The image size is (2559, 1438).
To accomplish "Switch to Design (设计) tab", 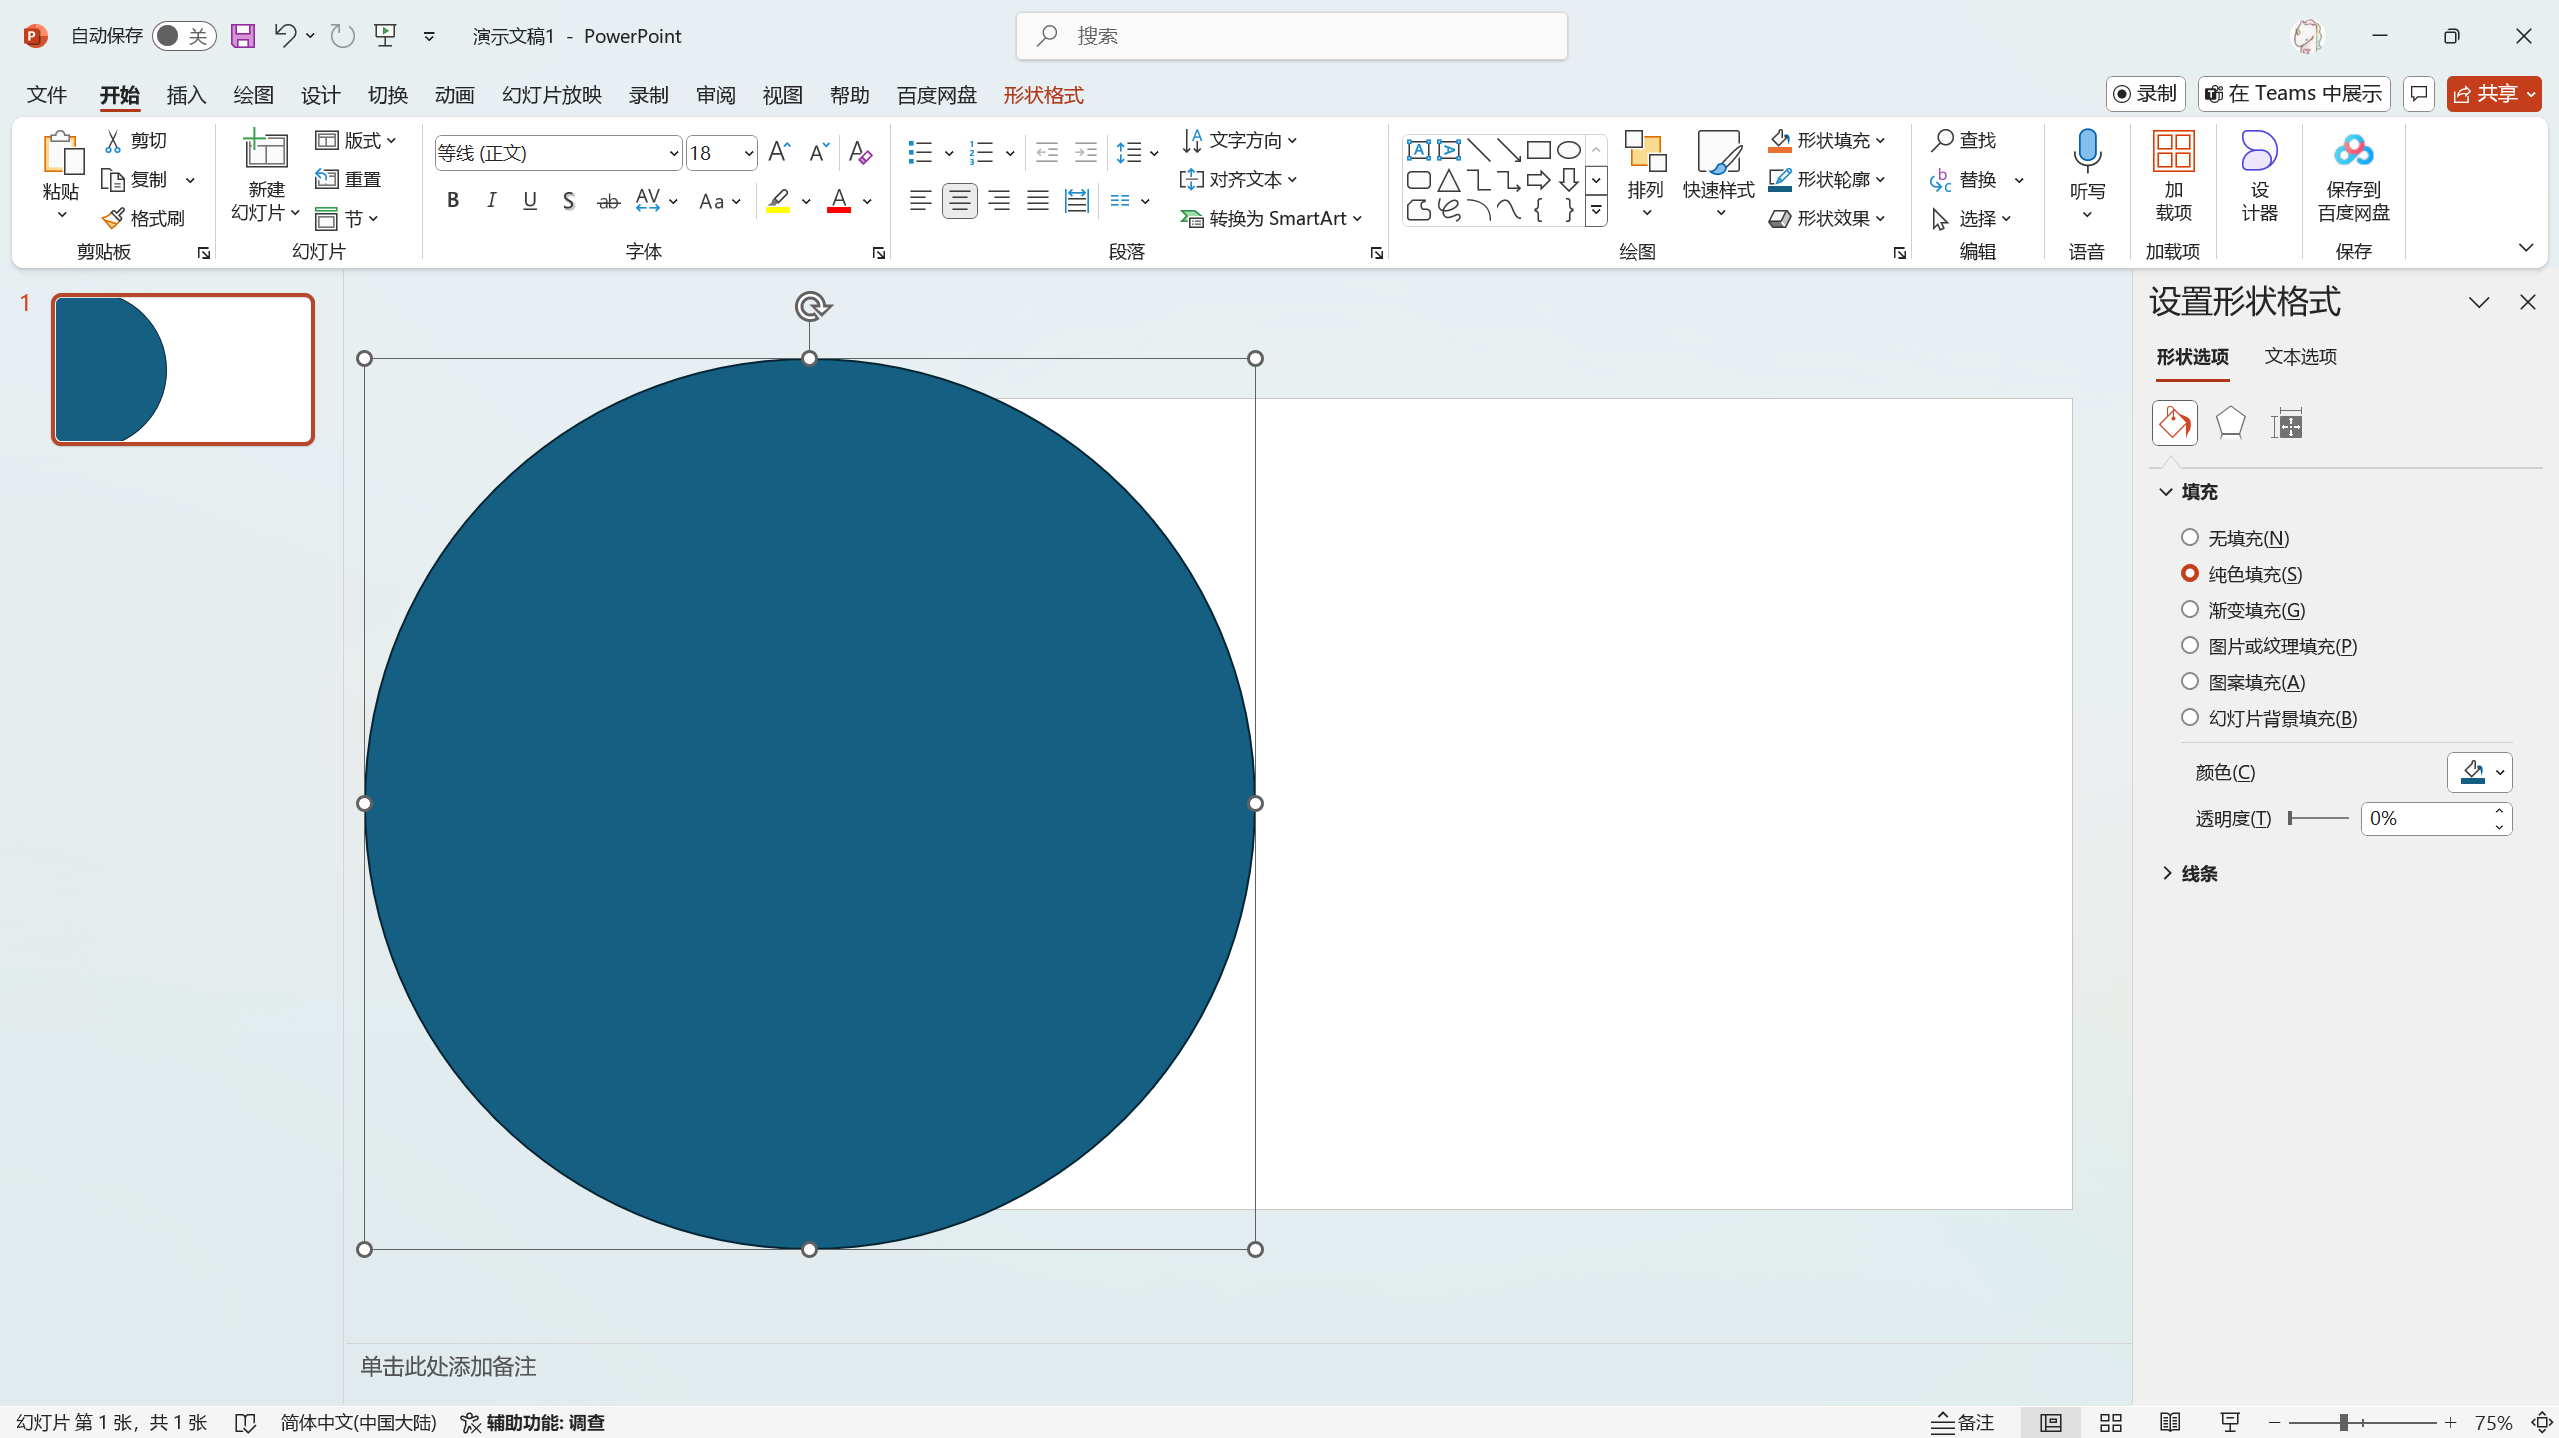I will (x=320, y=95).
